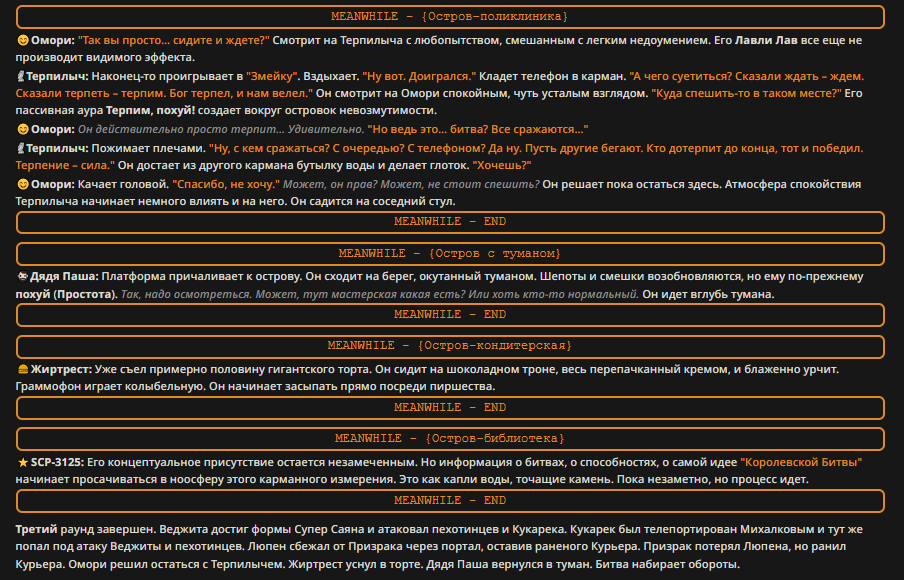Click the MEANWHILE – END box above "Остров с туманом" header

[450, 222]
